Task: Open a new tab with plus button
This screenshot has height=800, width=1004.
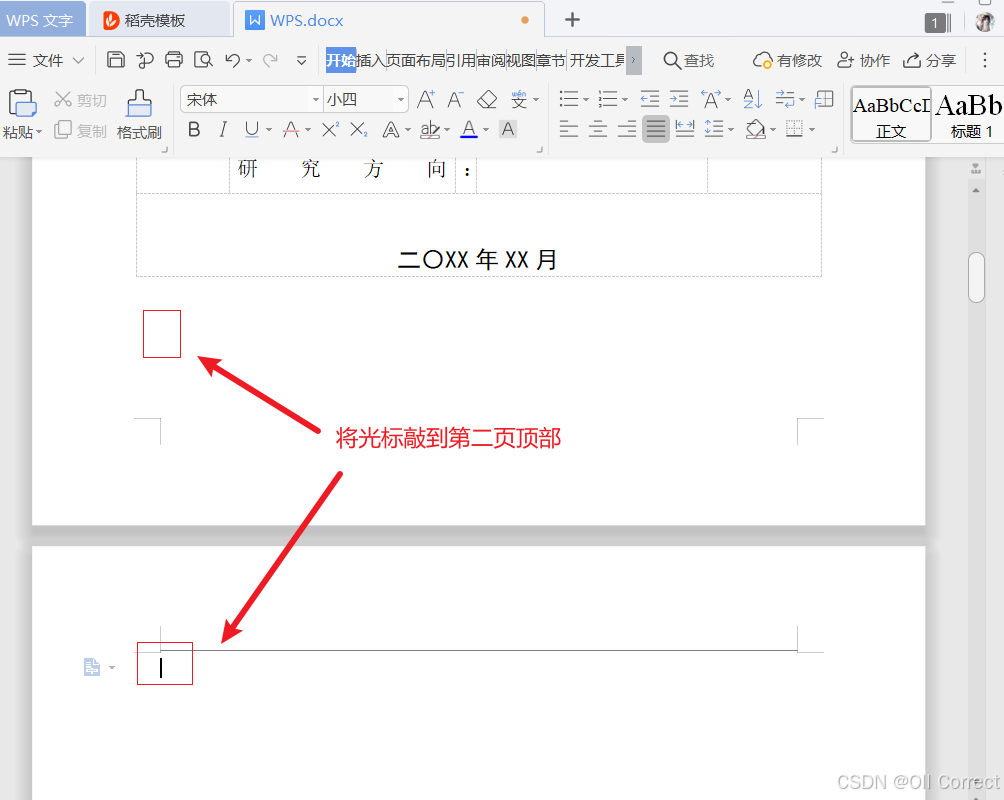Action: (x=572, y=20)
